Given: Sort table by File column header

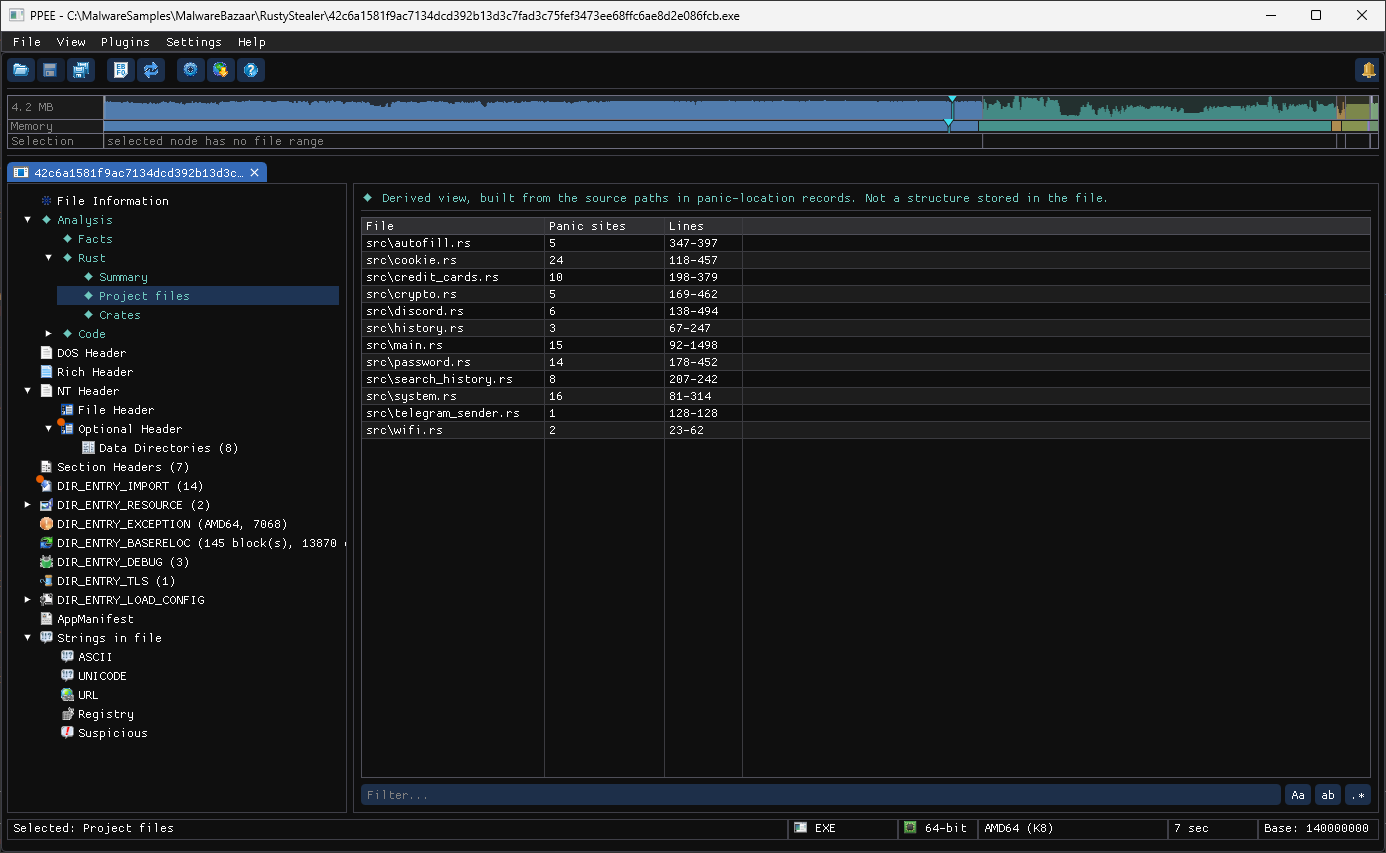Looking at the screenshot, I should 452,226.
